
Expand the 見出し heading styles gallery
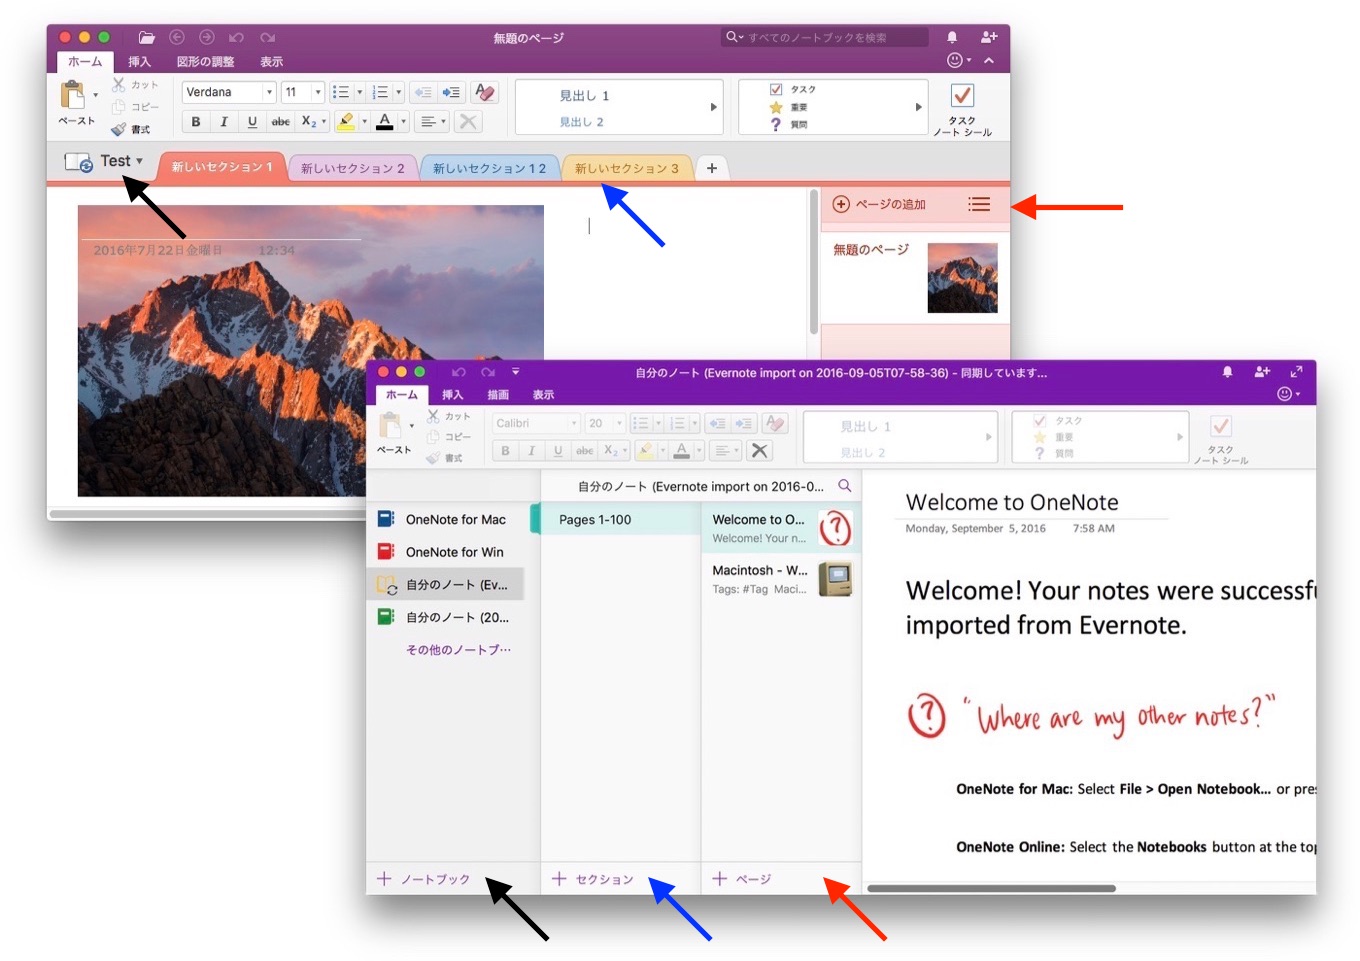coord(713,107)
